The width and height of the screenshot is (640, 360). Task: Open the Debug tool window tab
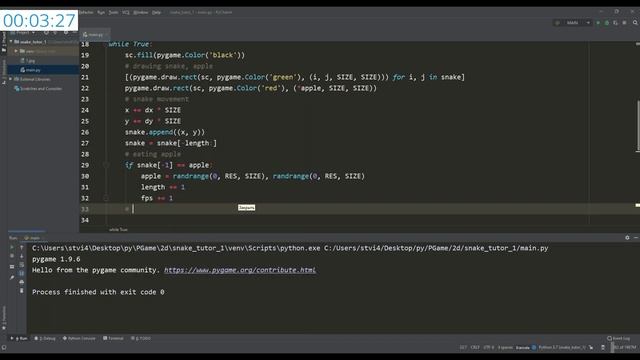tap(45, 338)
